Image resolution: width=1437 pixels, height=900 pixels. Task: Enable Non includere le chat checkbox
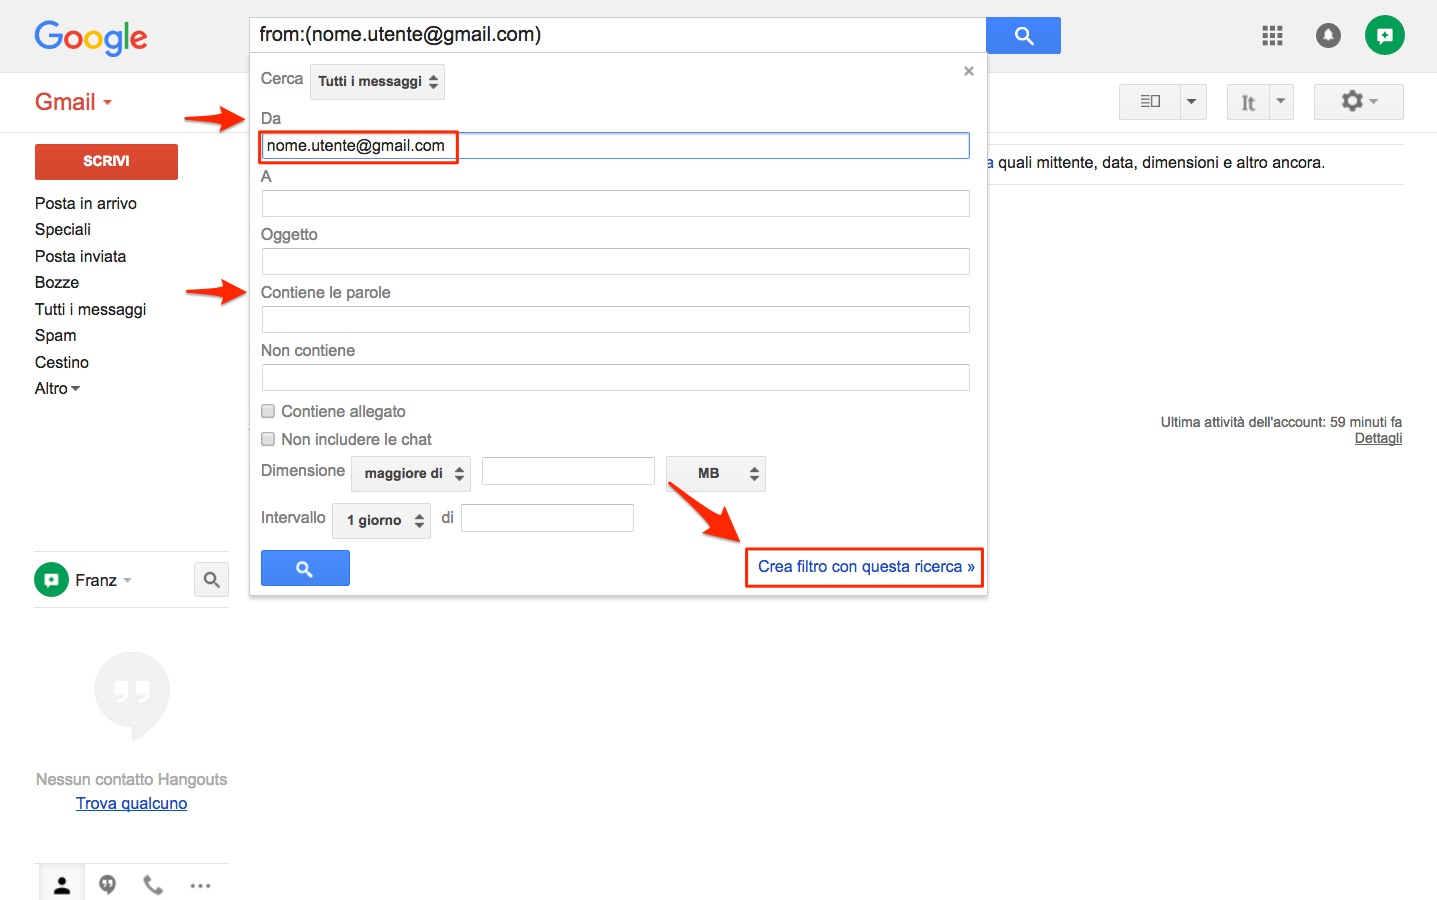(x=268, y=439)
